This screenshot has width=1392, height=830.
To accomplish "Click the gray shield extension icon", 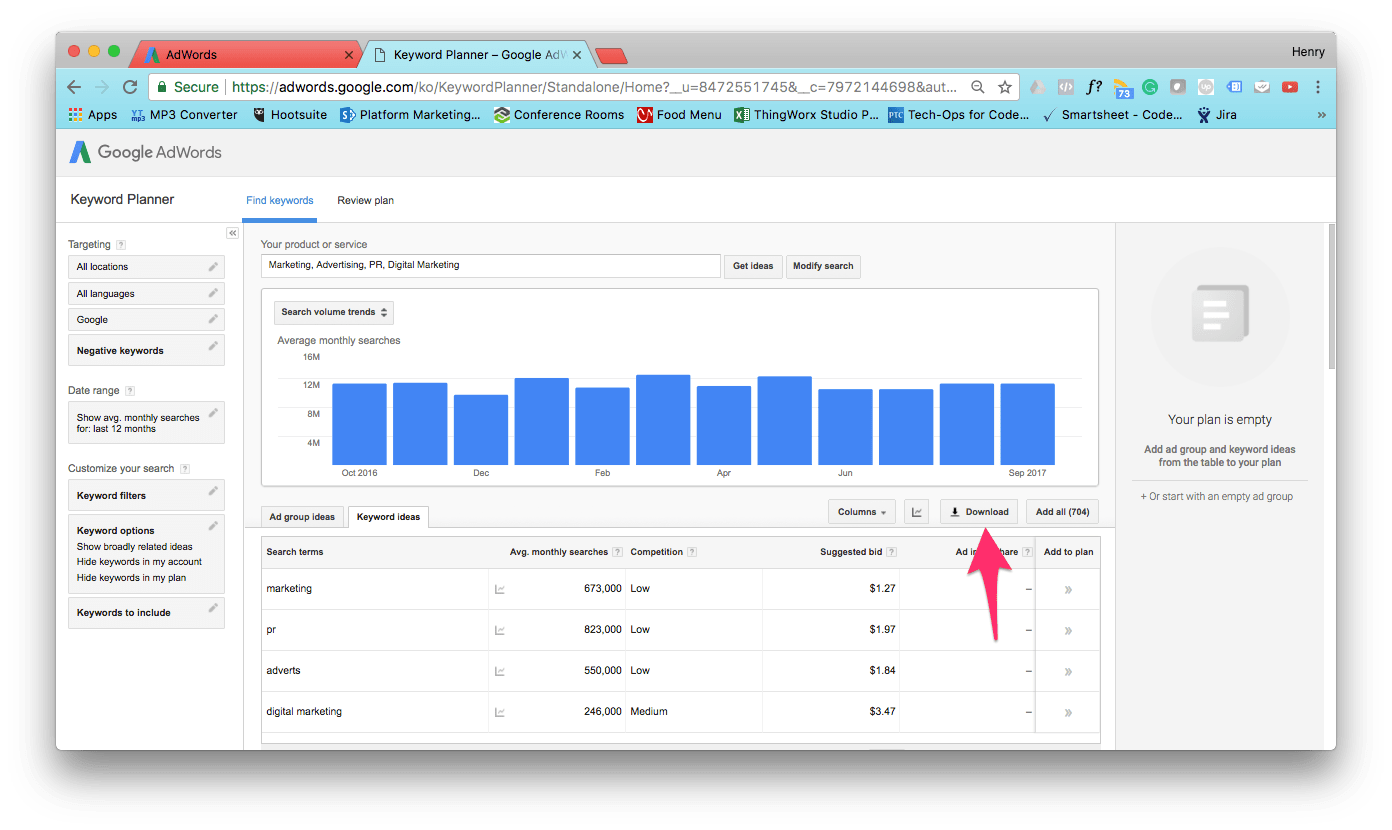I will click(1178, 87).
